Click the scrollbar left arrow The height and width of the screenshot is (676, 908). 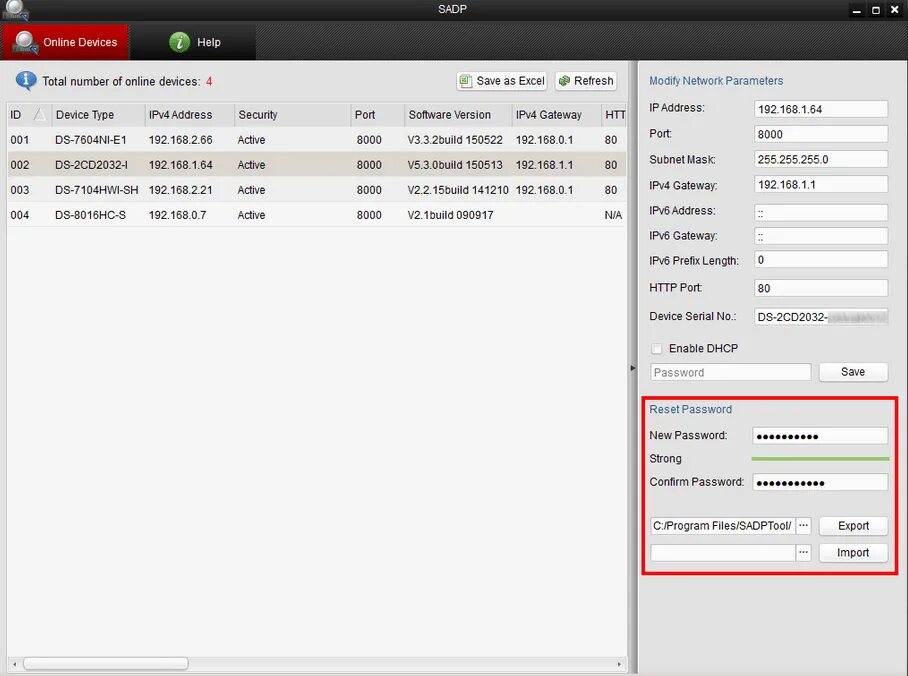coord(14,664)
